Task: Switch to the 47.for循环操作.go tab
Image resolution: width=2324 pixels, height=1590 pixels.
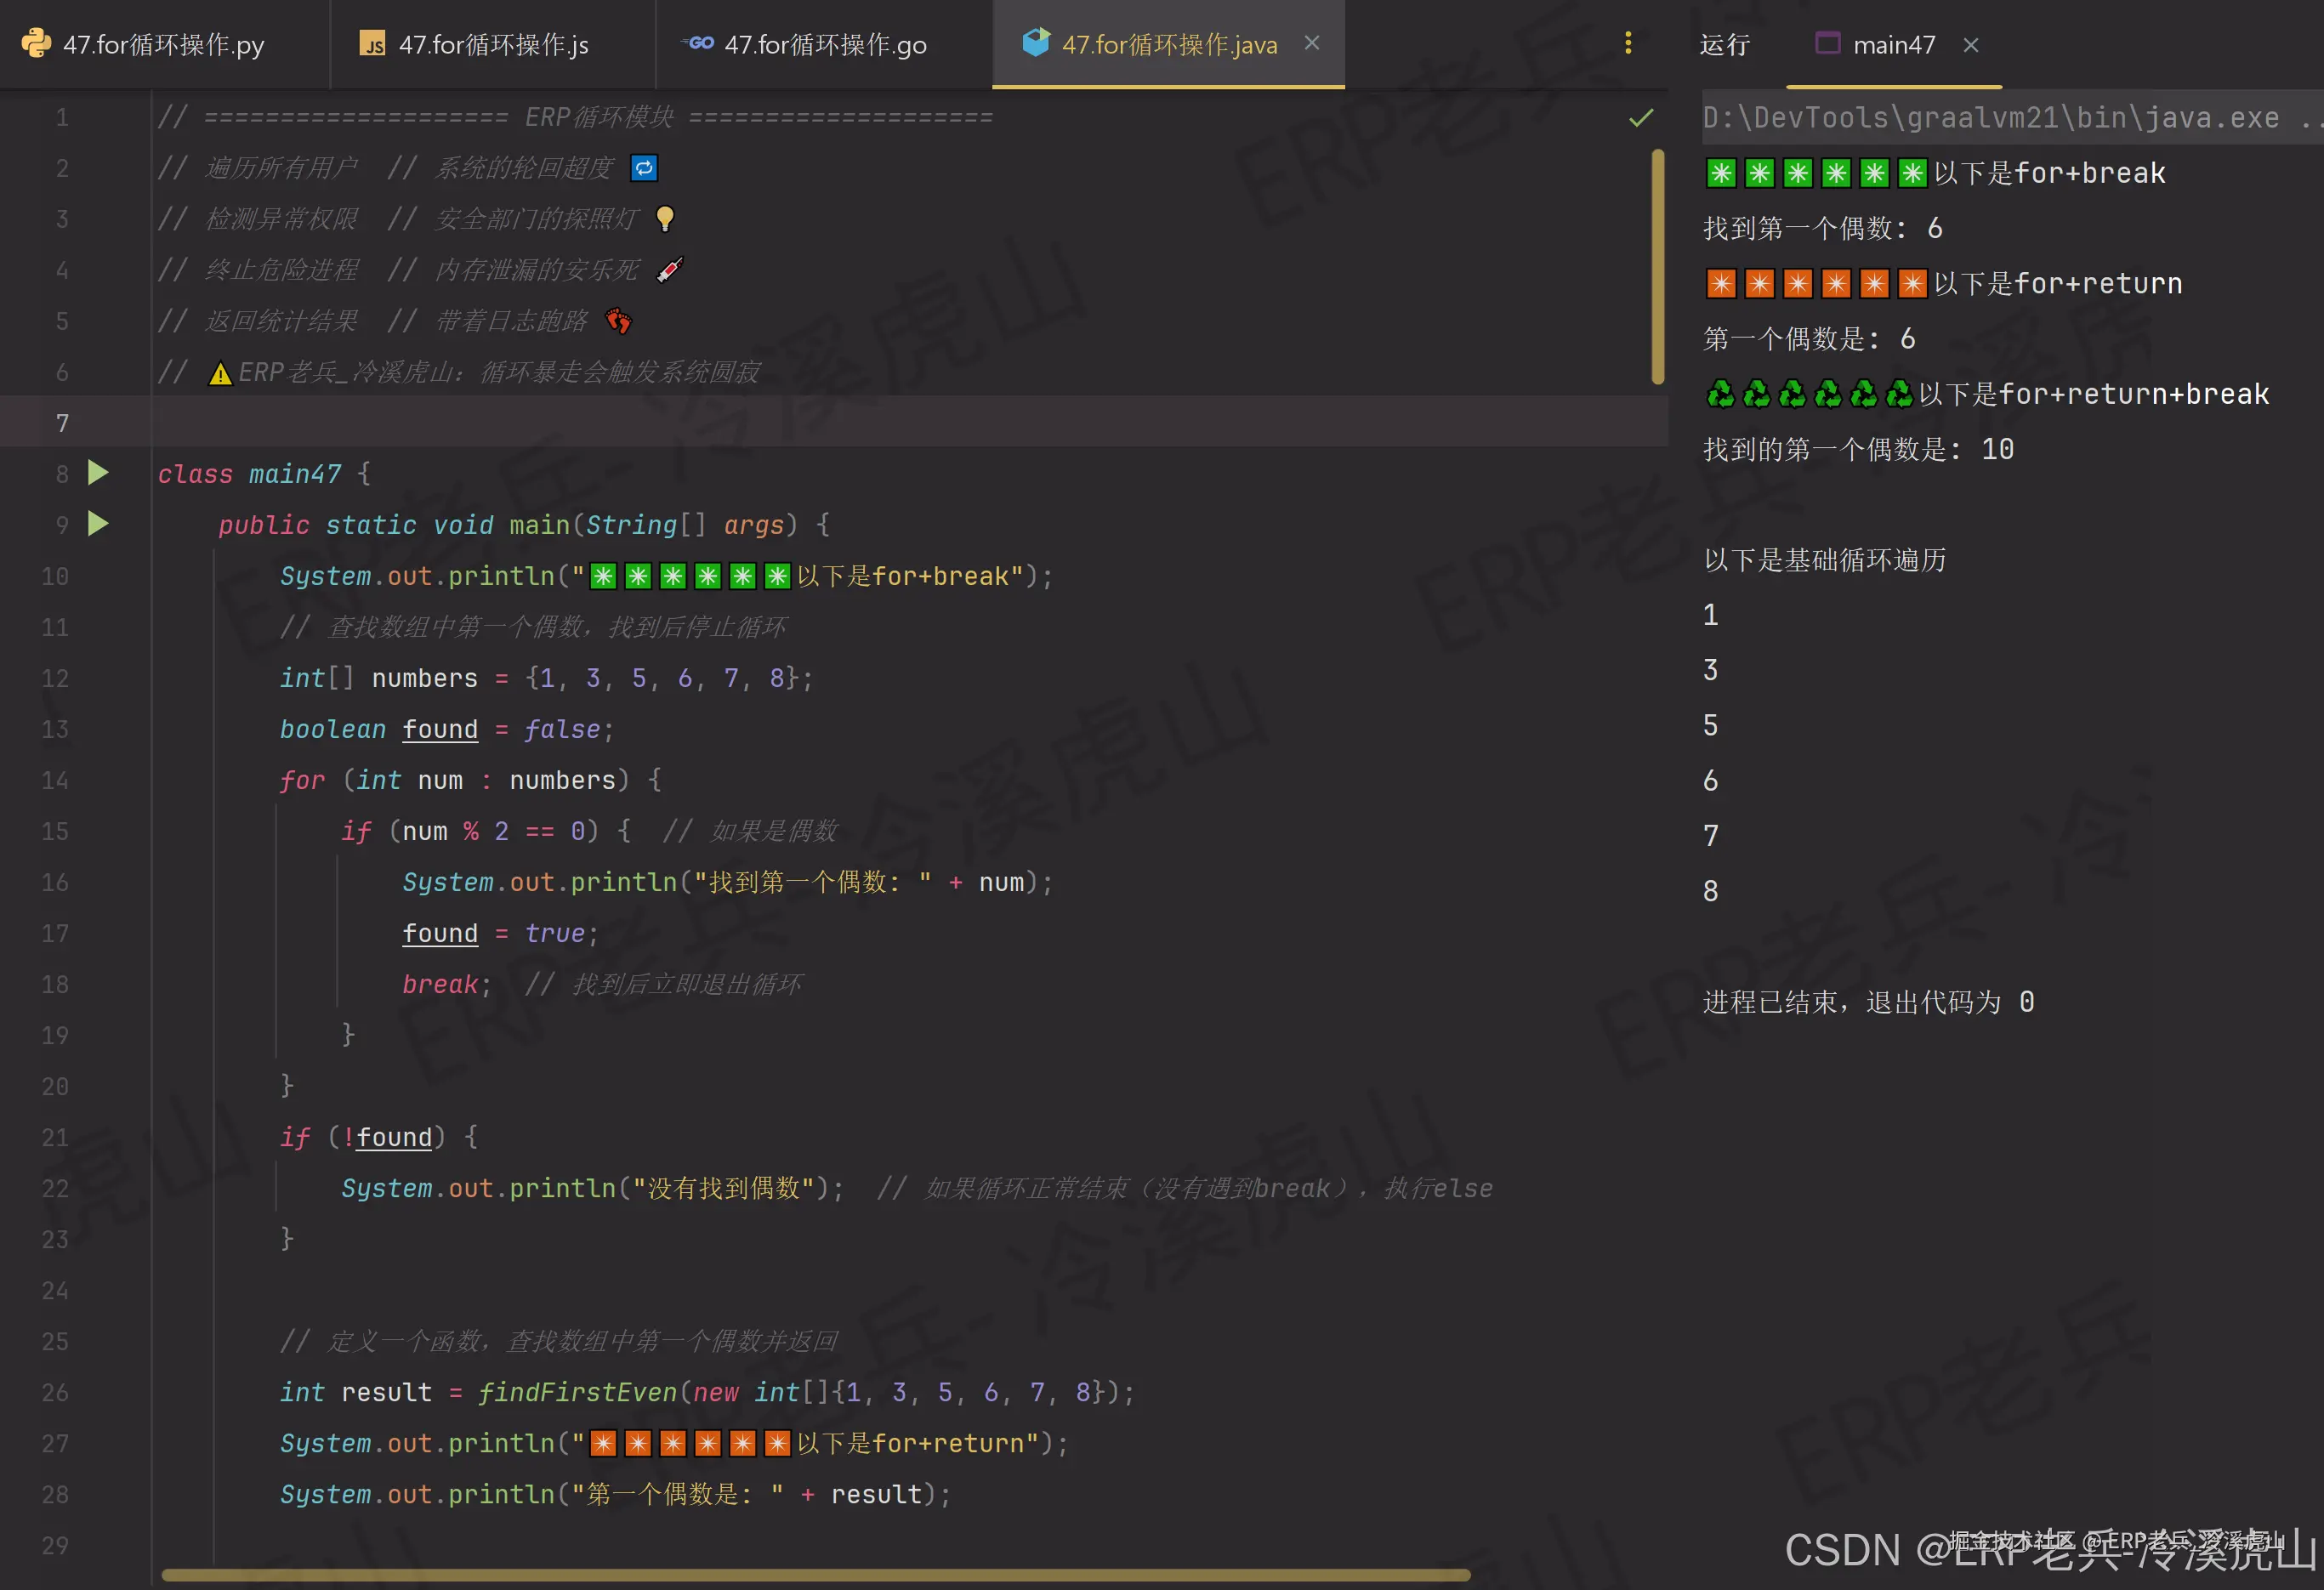Action: click(825, 45)
